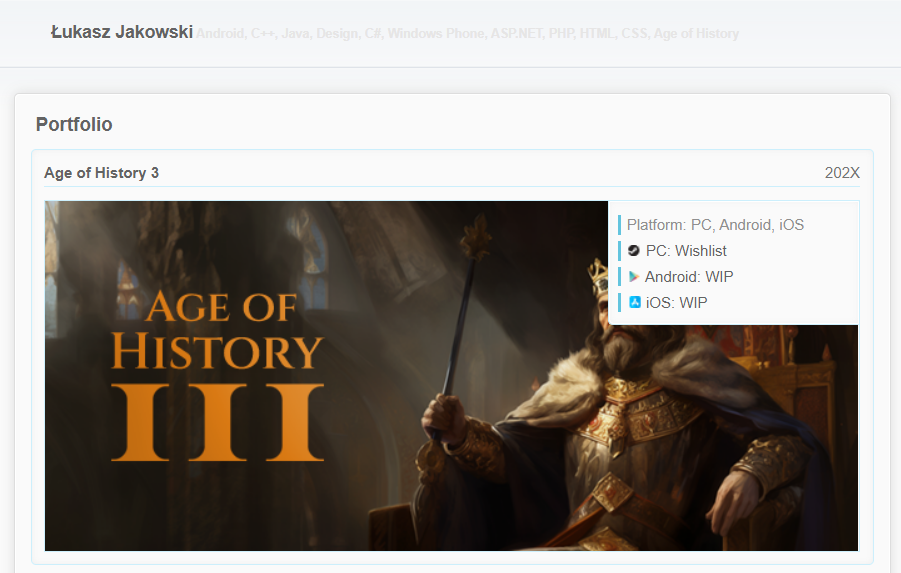This screenshot has height=573, width=901.
Task: Click the 202X release year text
Action: pyautogui.click(x=842, y=173)
